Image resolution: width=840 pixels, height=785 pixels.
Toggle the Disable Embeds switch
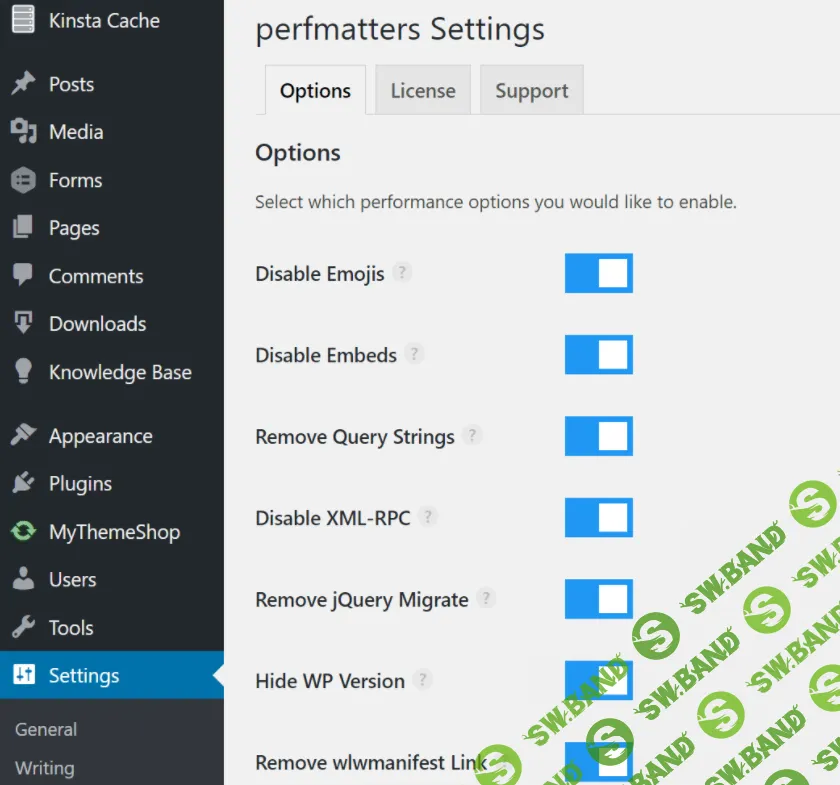pos(598,355)
